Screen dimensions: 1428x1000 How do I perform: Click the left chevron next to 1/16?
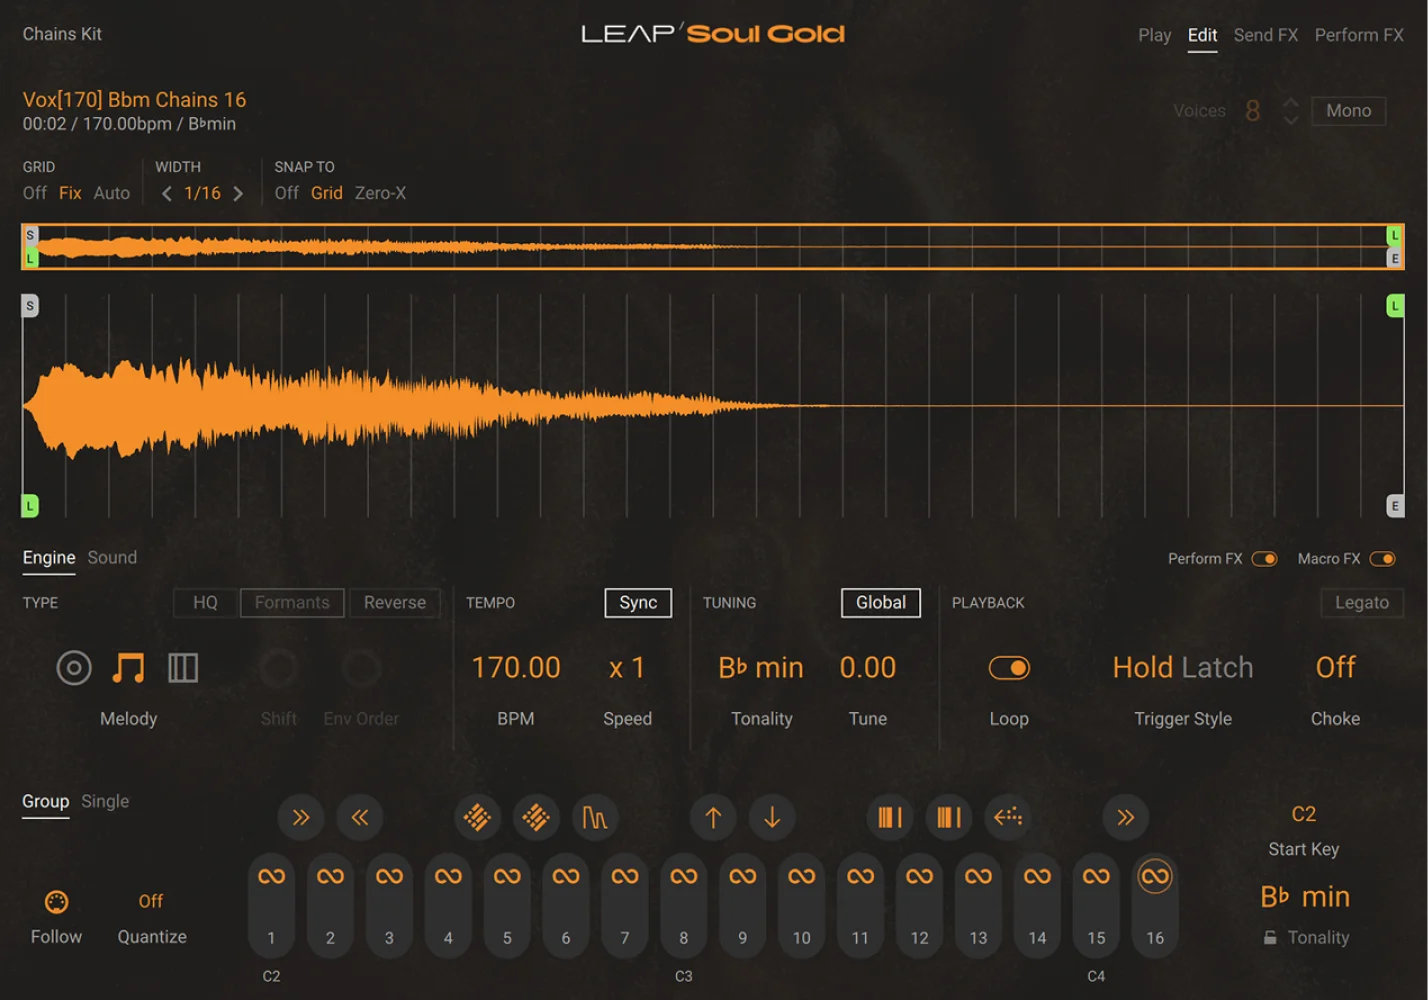point(167,193)
